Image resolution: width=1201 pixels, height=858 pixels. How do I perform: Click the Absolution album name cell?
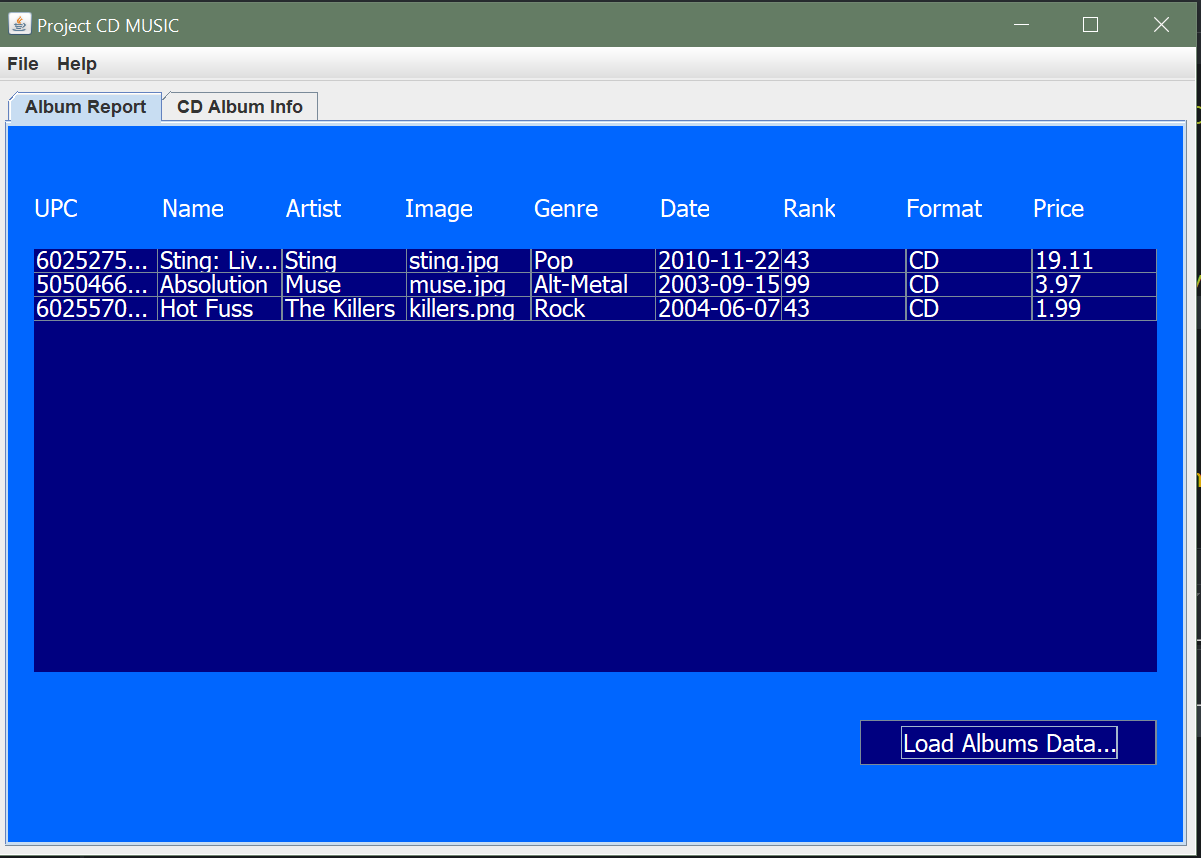220,285
